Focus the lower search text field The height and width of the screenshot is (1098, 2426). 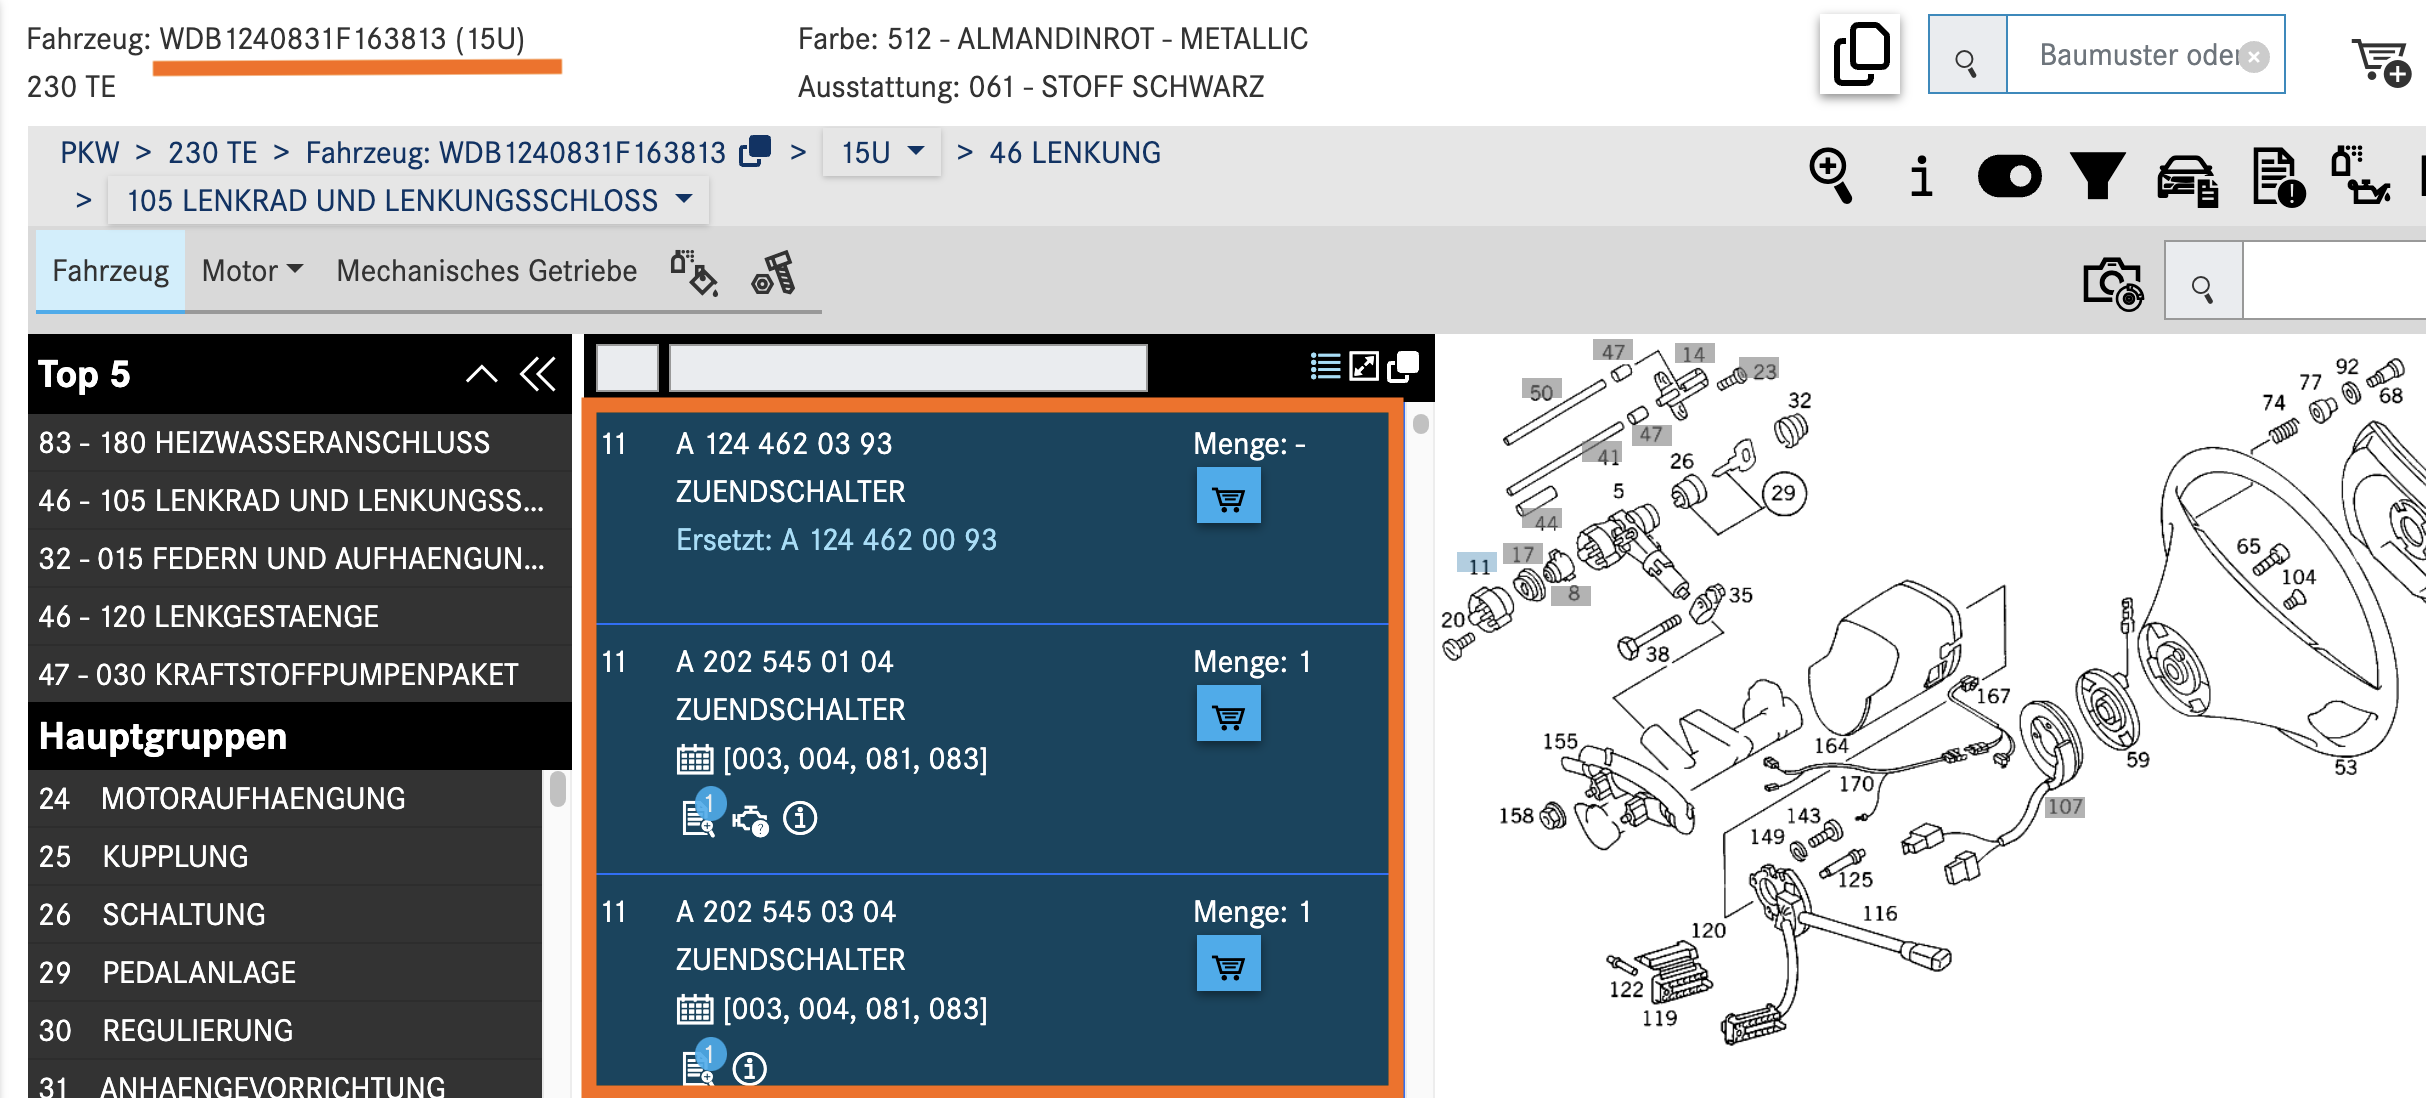(2335, 282)
